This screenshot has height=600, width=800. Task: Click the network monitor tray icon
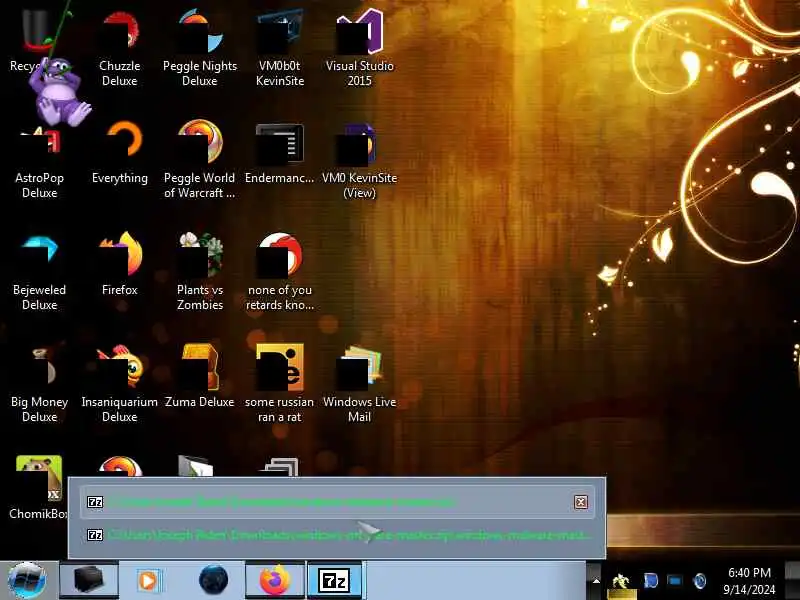(674, 581)
